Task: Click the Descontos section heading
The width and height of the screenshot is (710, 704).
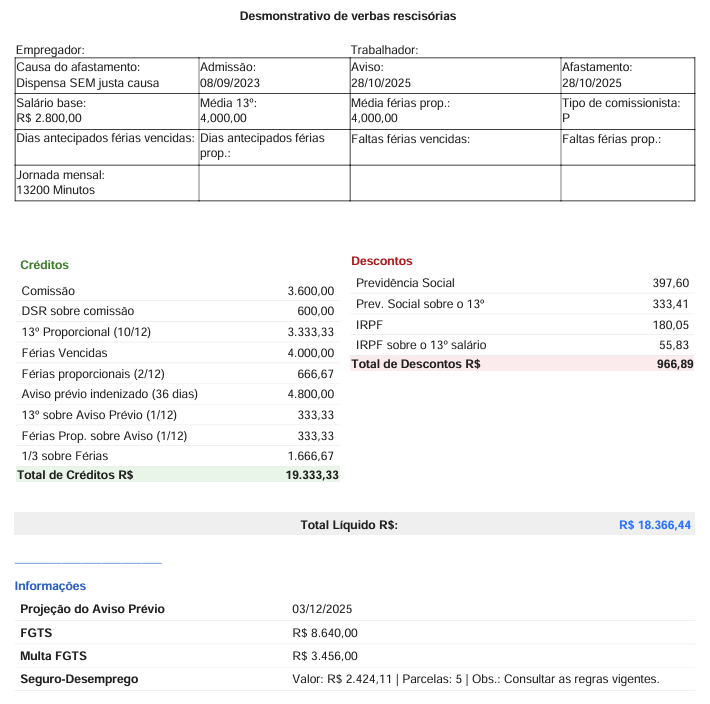Action: [381, 261]
